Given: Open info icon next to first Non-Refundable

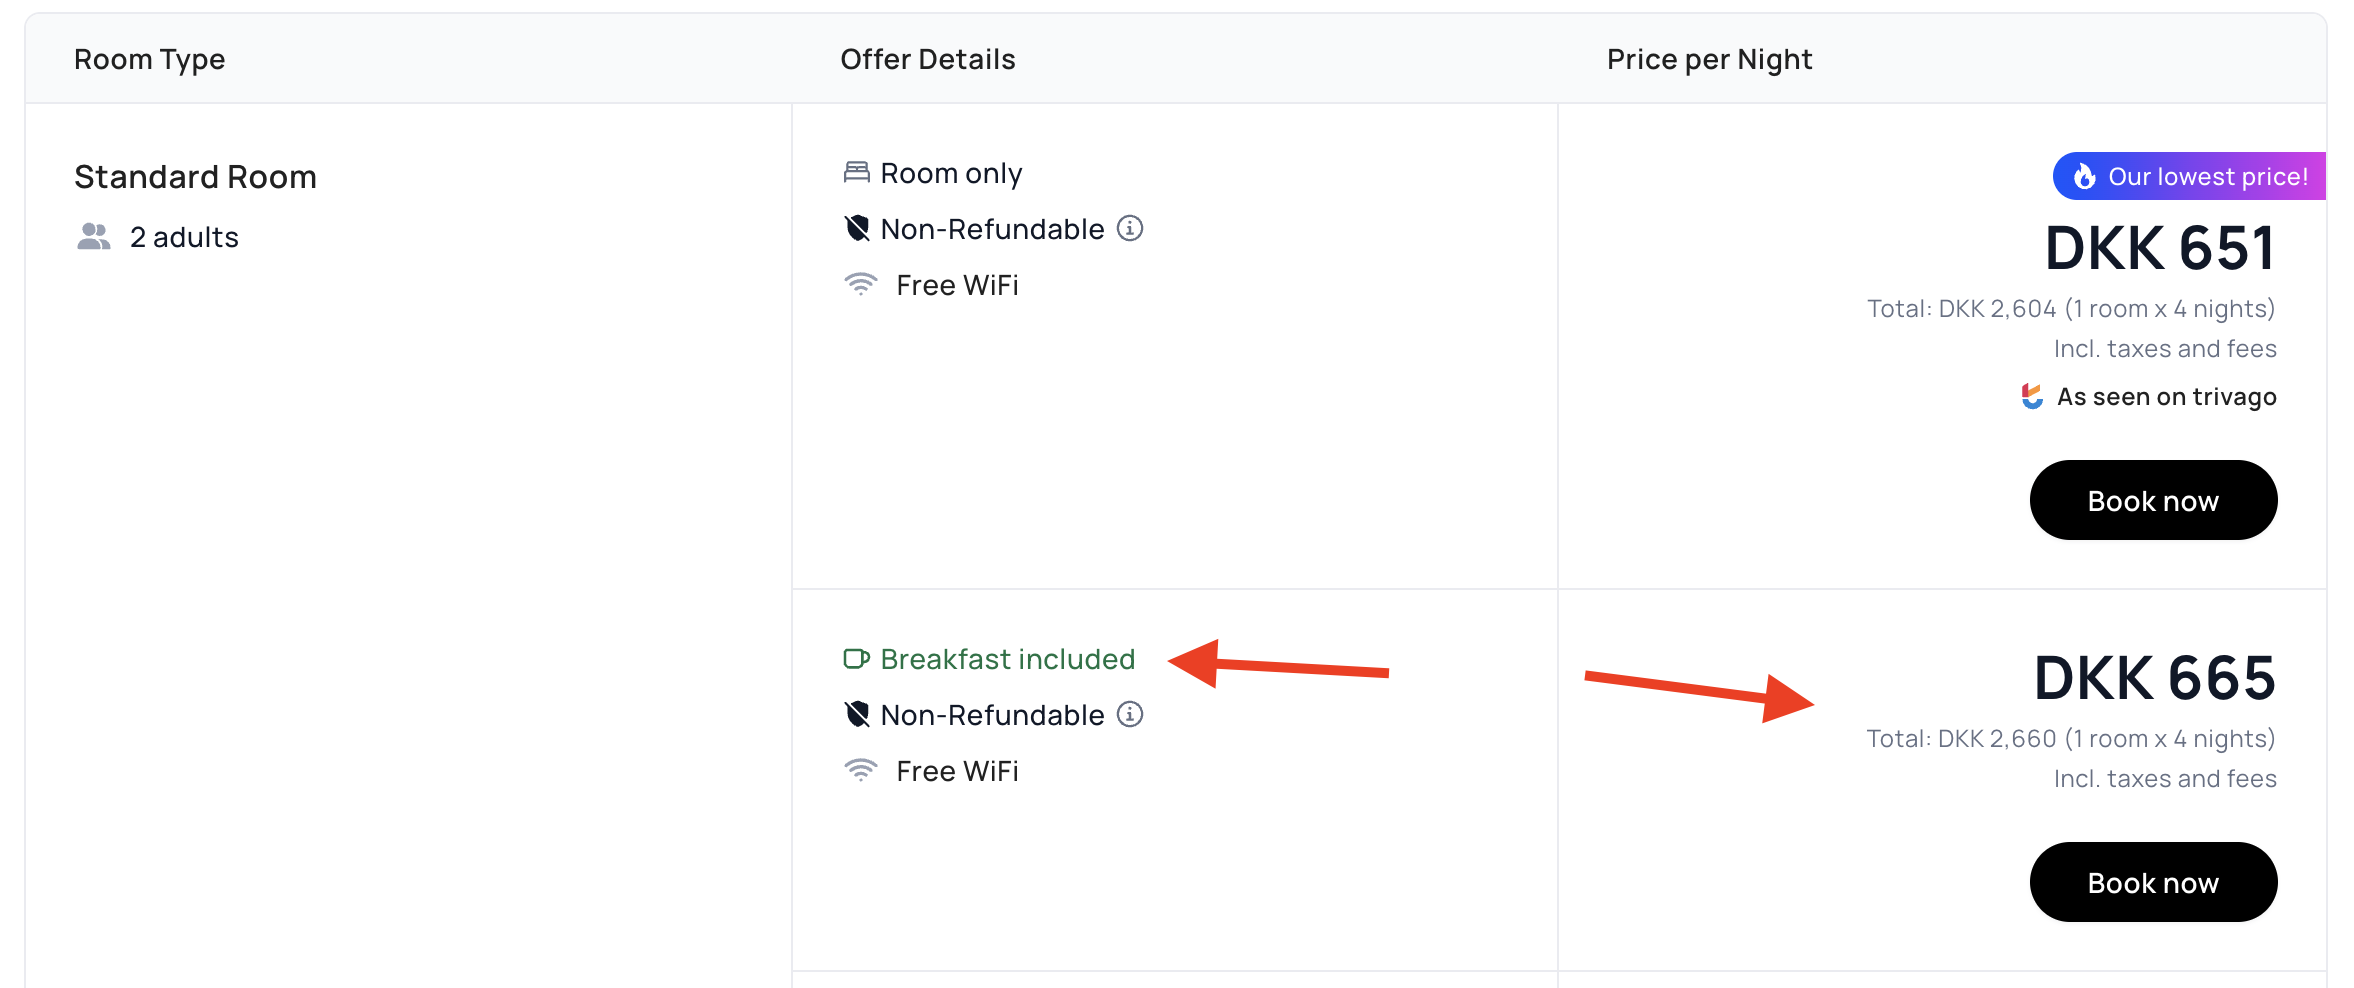Looking at the screenshot, I should point(1130,229).
